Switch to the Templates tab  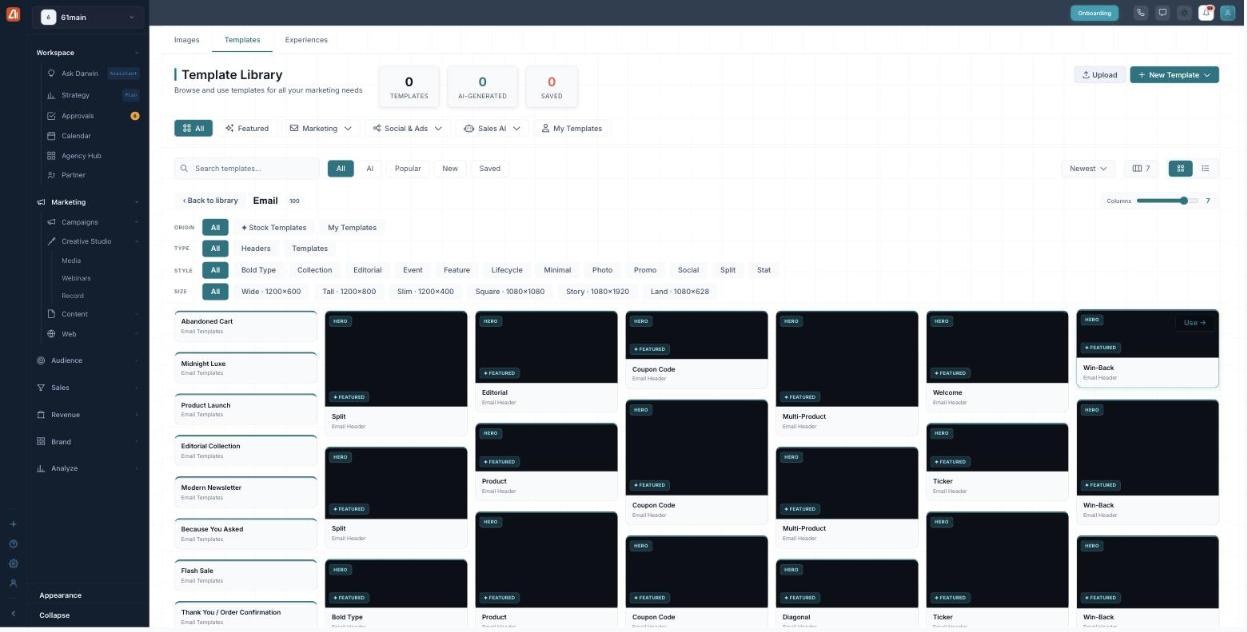(242, 40)
